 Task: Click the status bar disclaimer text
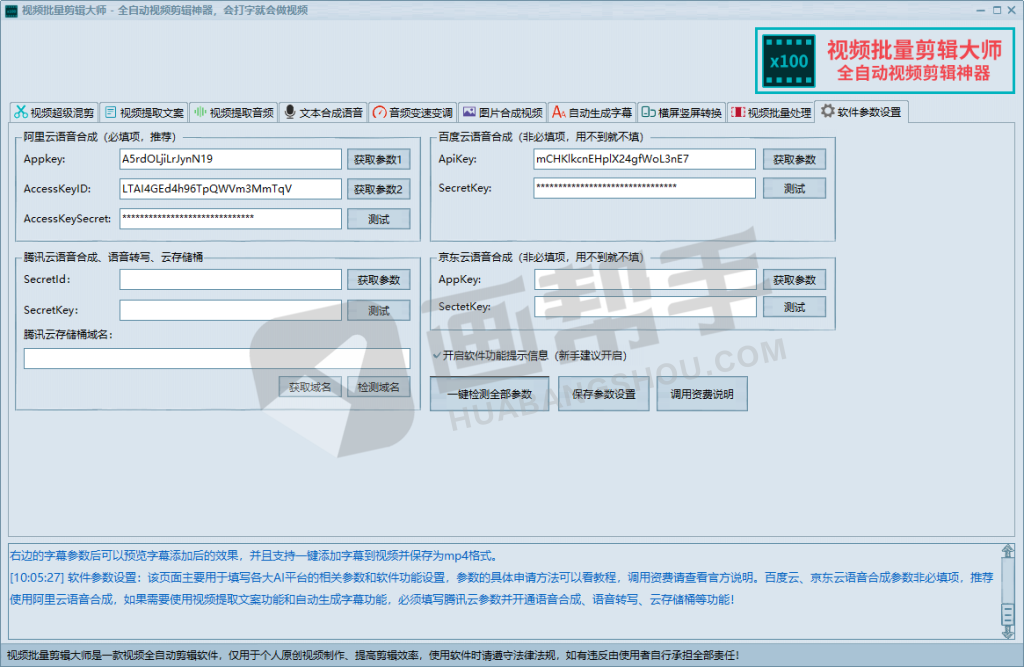(x=373, y=655)
